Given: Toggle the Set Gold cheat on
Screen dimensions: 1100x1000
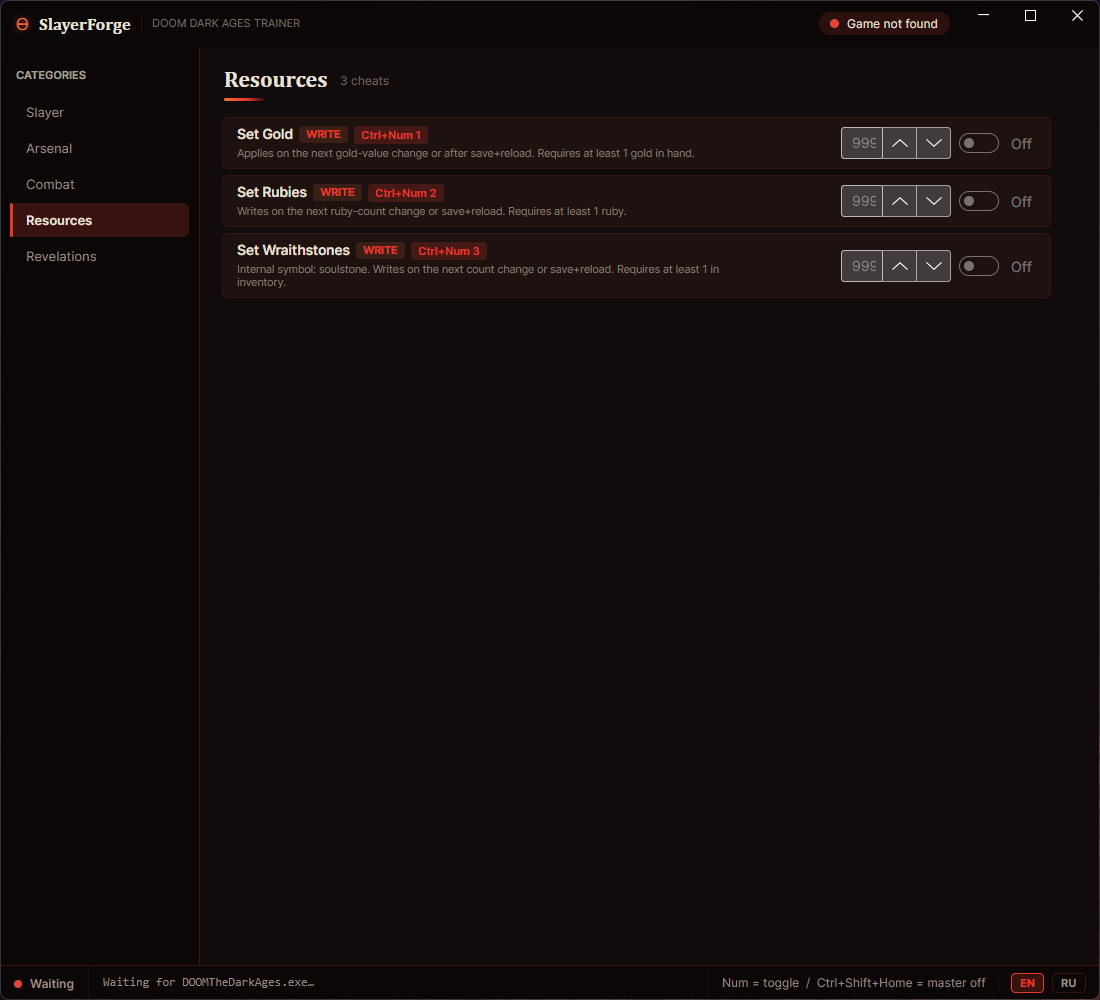Looking at the screenshot, I should 979,143.
